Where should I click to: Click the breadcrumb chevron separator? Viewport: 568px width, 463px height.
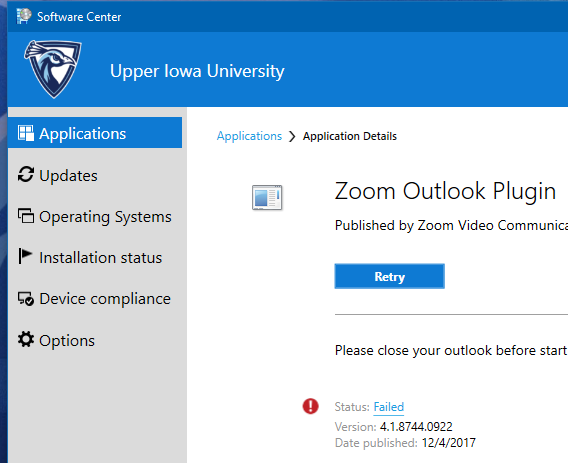tap(292, 137)
